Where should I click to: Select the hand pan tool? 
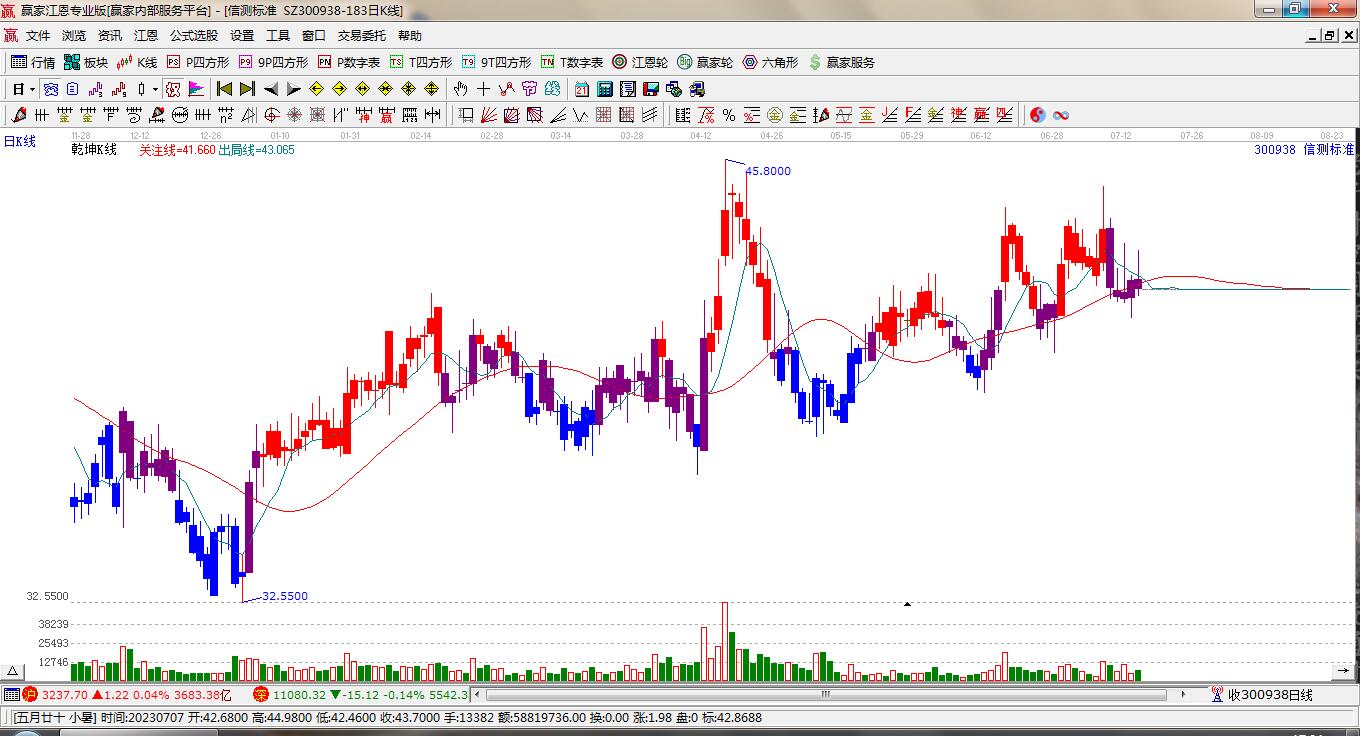coord(460,89)
